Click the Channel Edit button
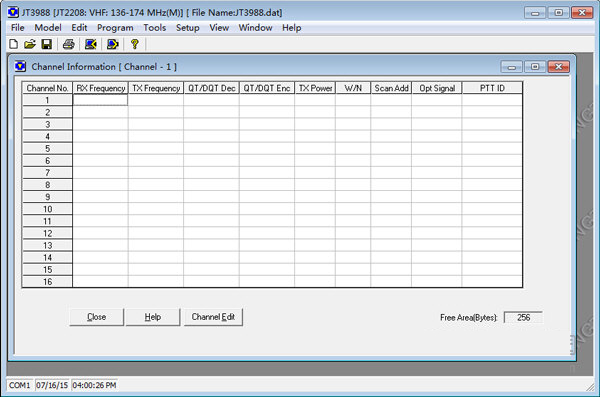 point(213,317)
